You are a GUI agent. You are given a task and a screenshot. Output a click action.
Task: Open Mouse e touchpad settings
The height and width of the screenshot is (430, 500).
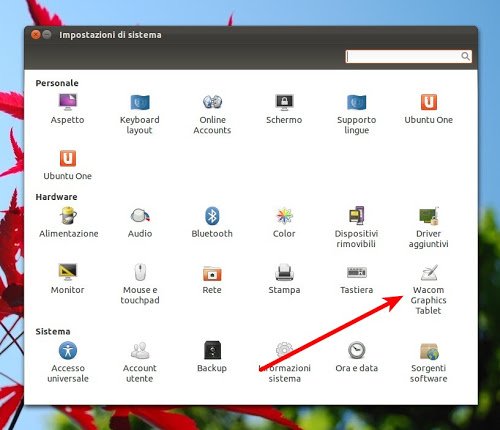tap(140, 284)
